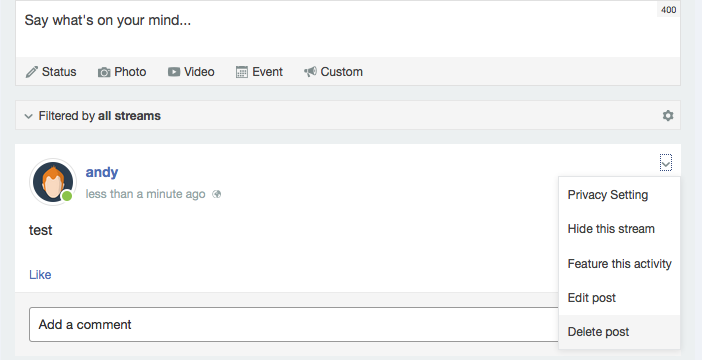
Task: Open the Event calendar icon
Action: pyautogui.click(x=242, y=72)
